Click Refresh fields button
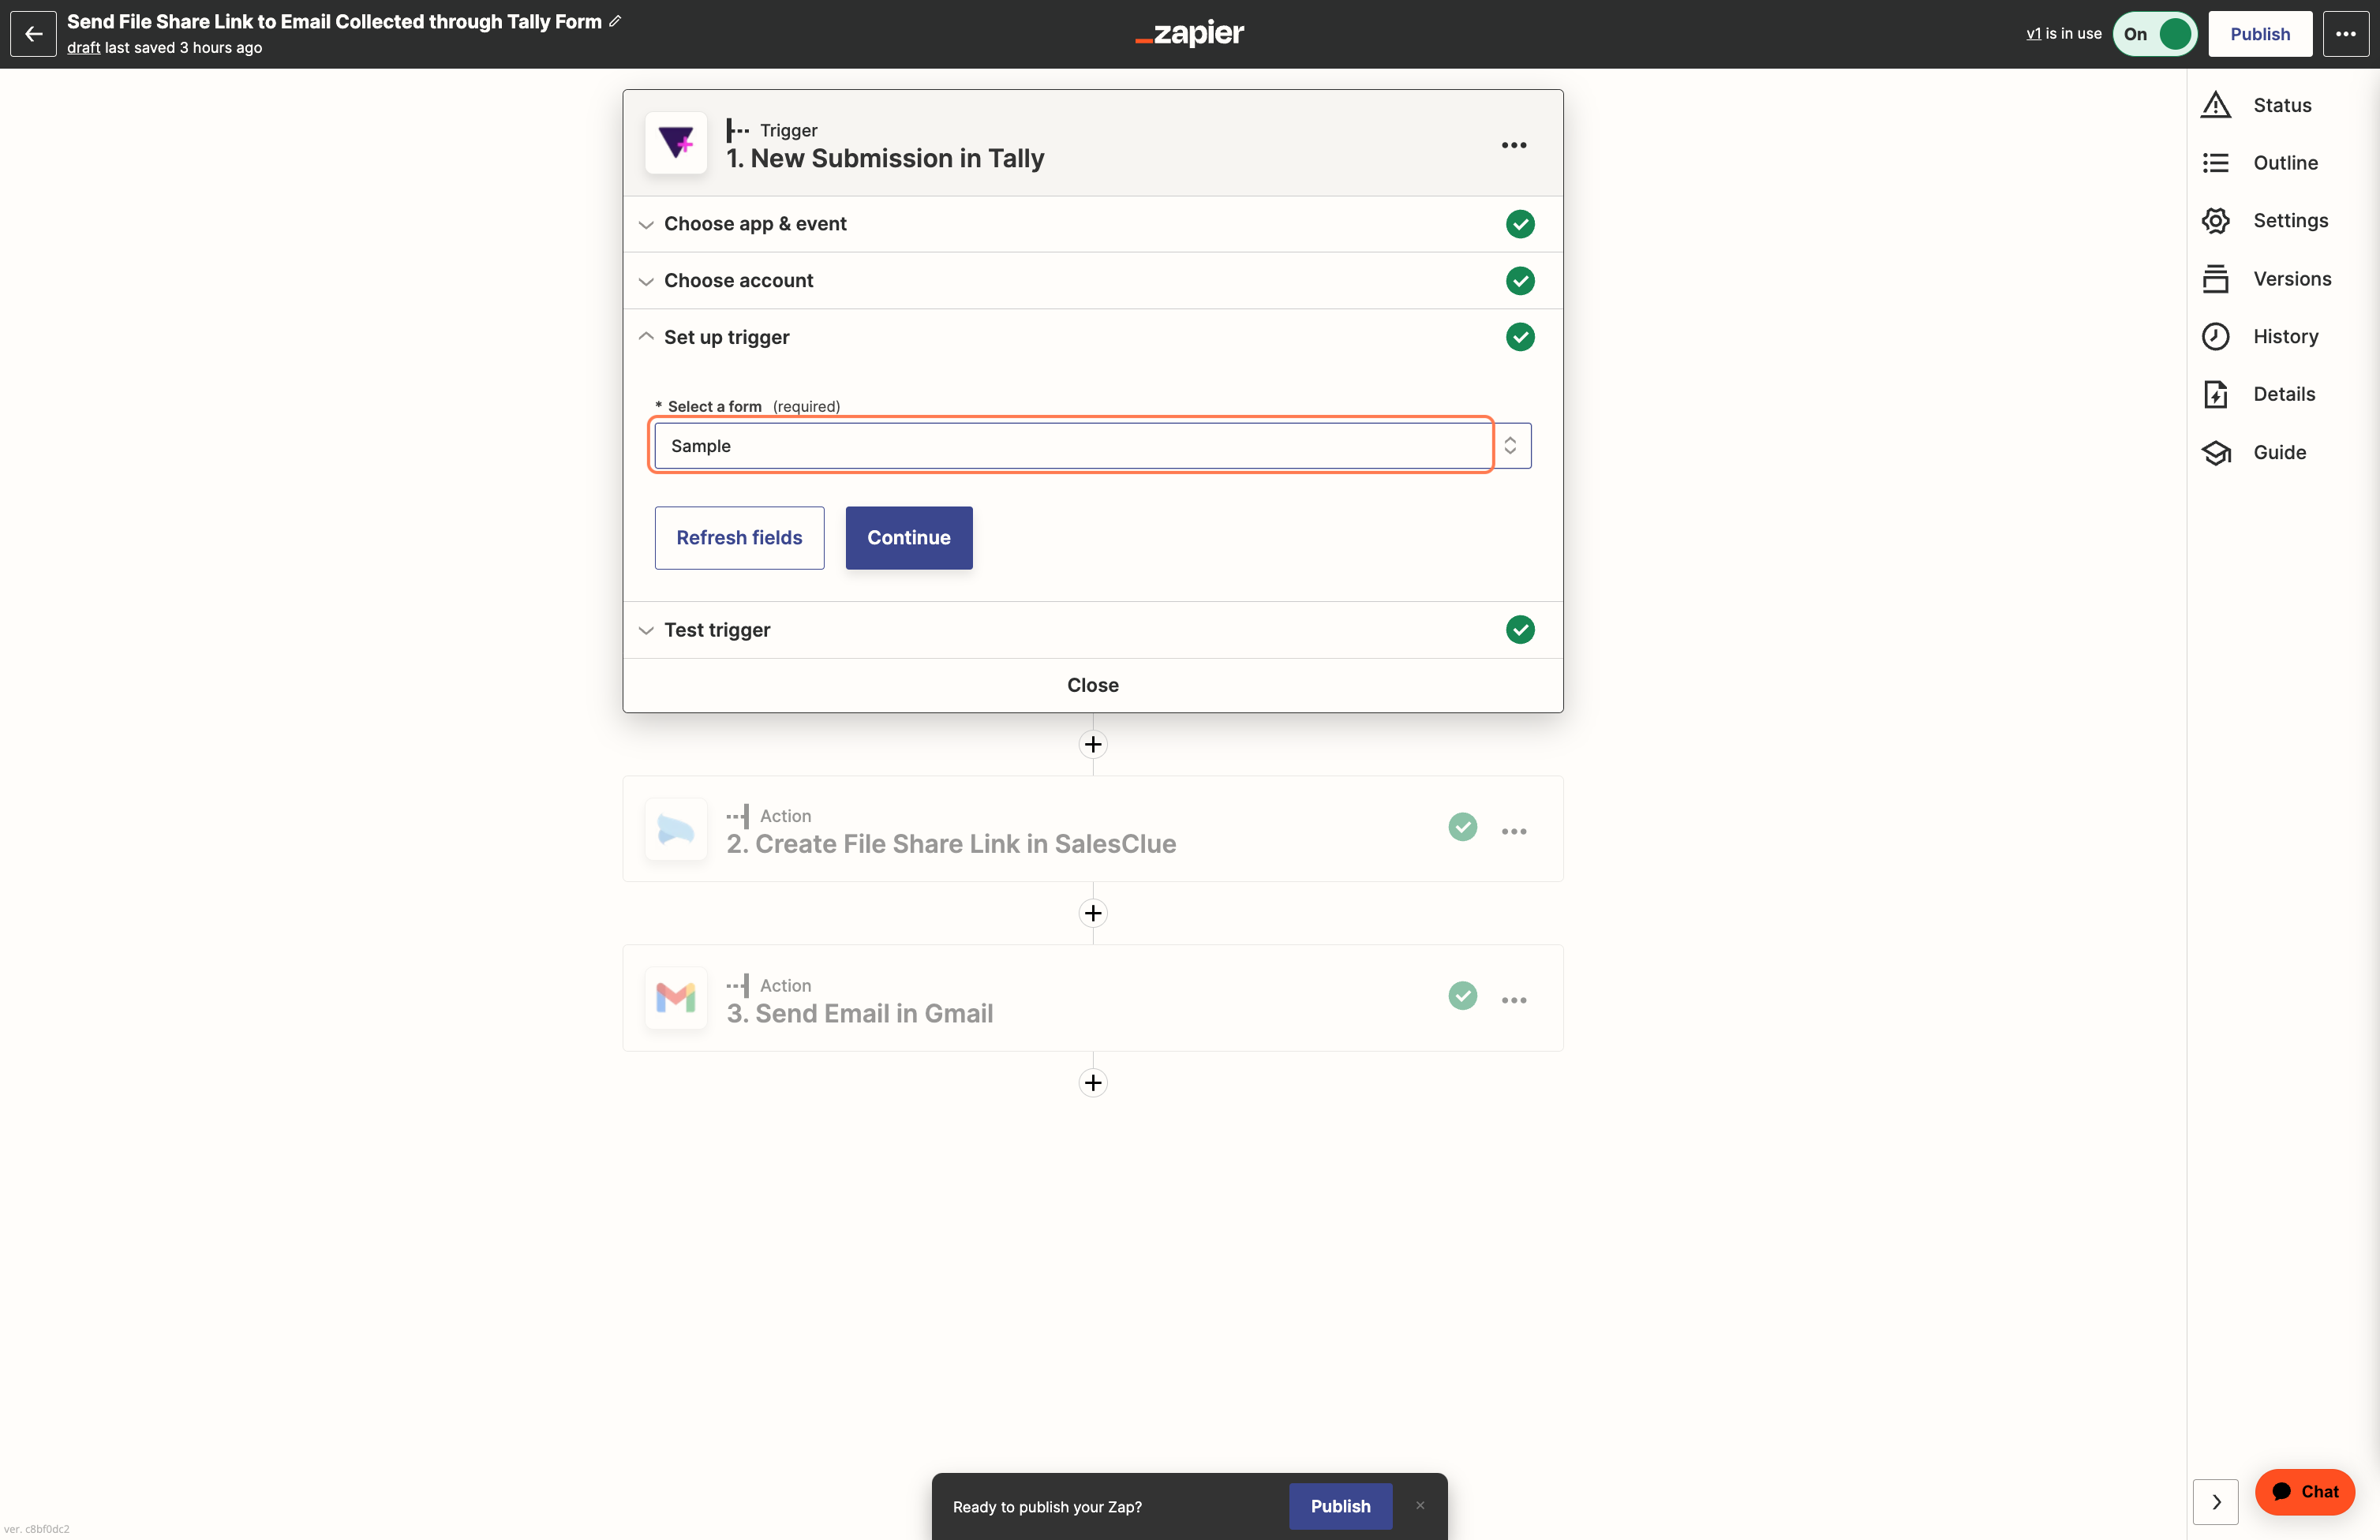 click(x=739, y=538)
